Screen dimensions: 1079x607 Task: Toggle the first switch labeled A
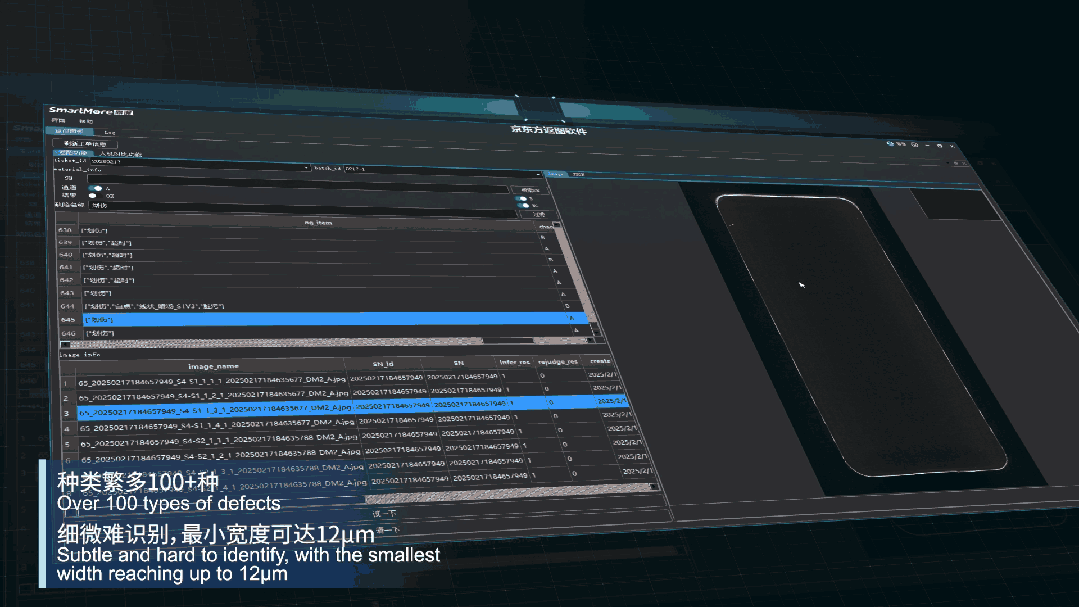[x=96, y=187]
